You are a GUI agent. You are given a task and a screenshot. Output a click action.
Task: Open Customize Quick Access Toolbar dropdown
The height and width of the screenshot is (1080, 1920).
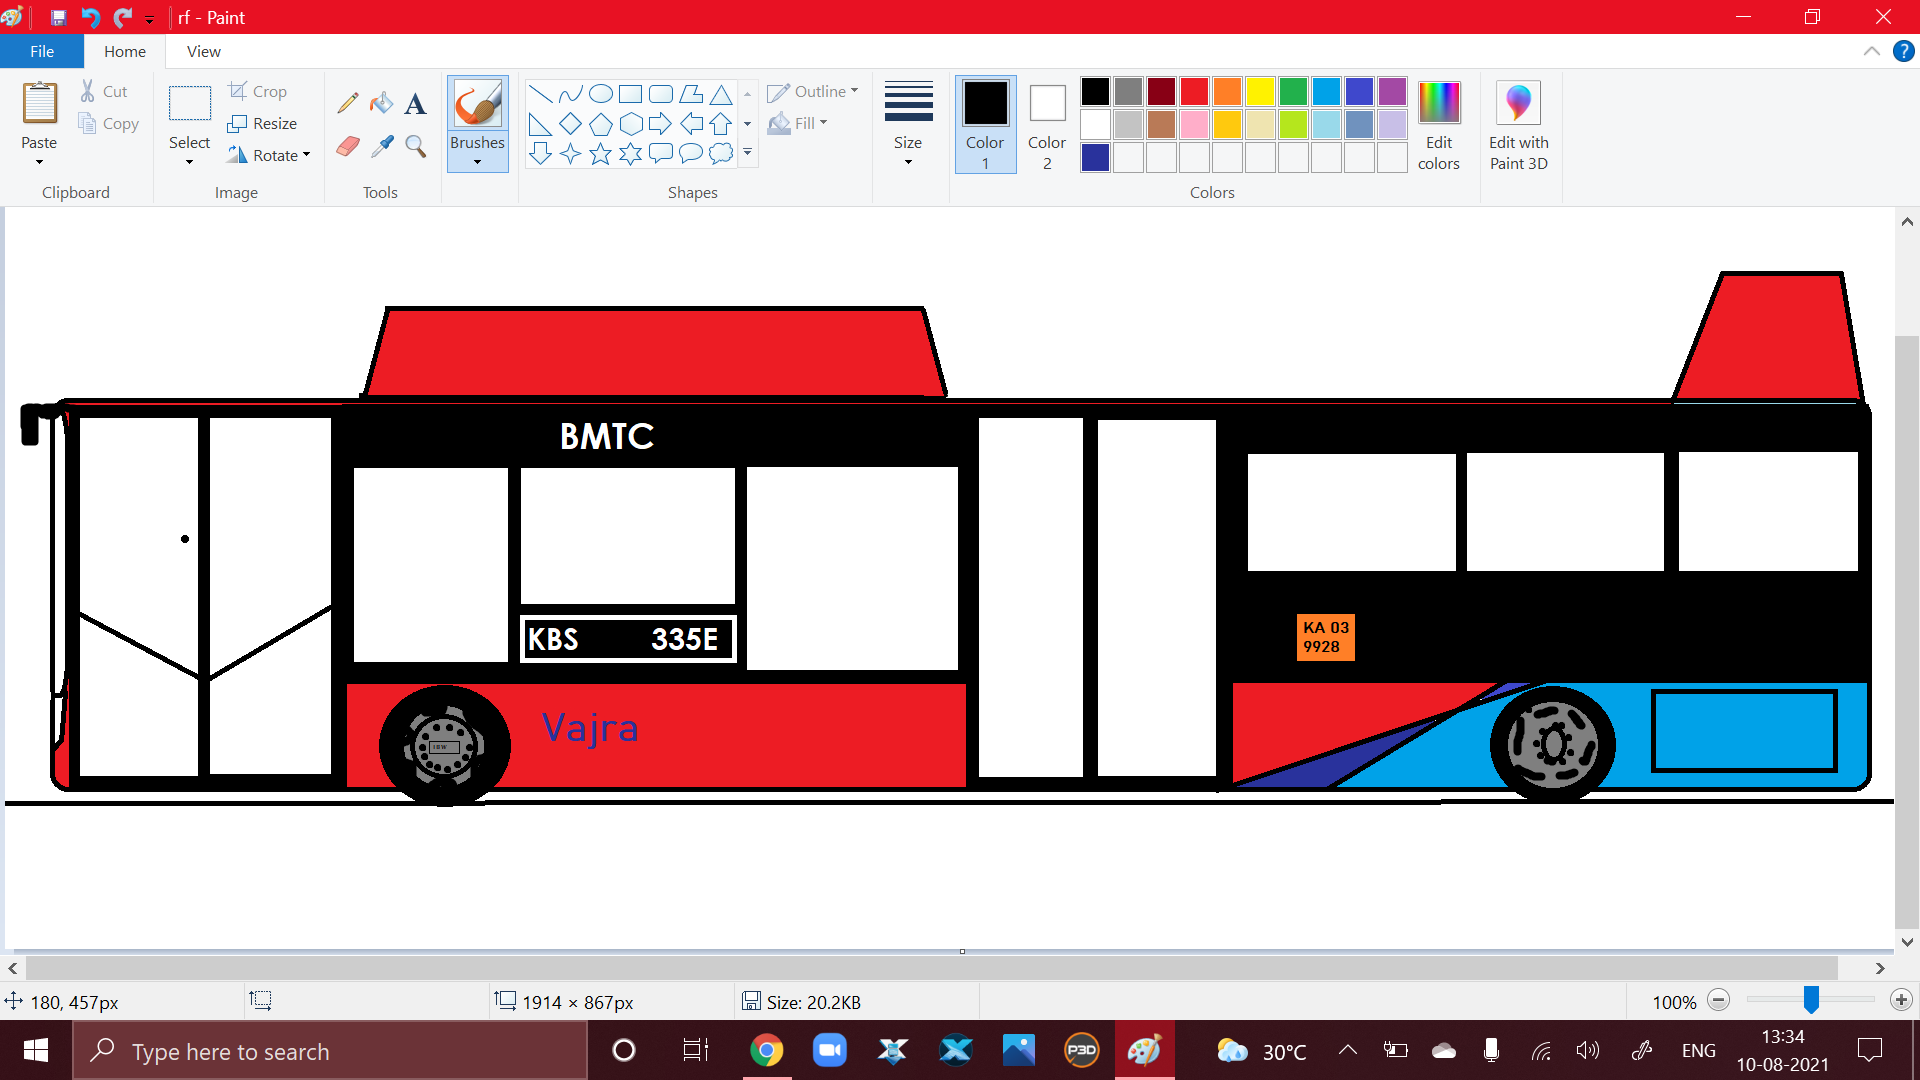(150, 18)
